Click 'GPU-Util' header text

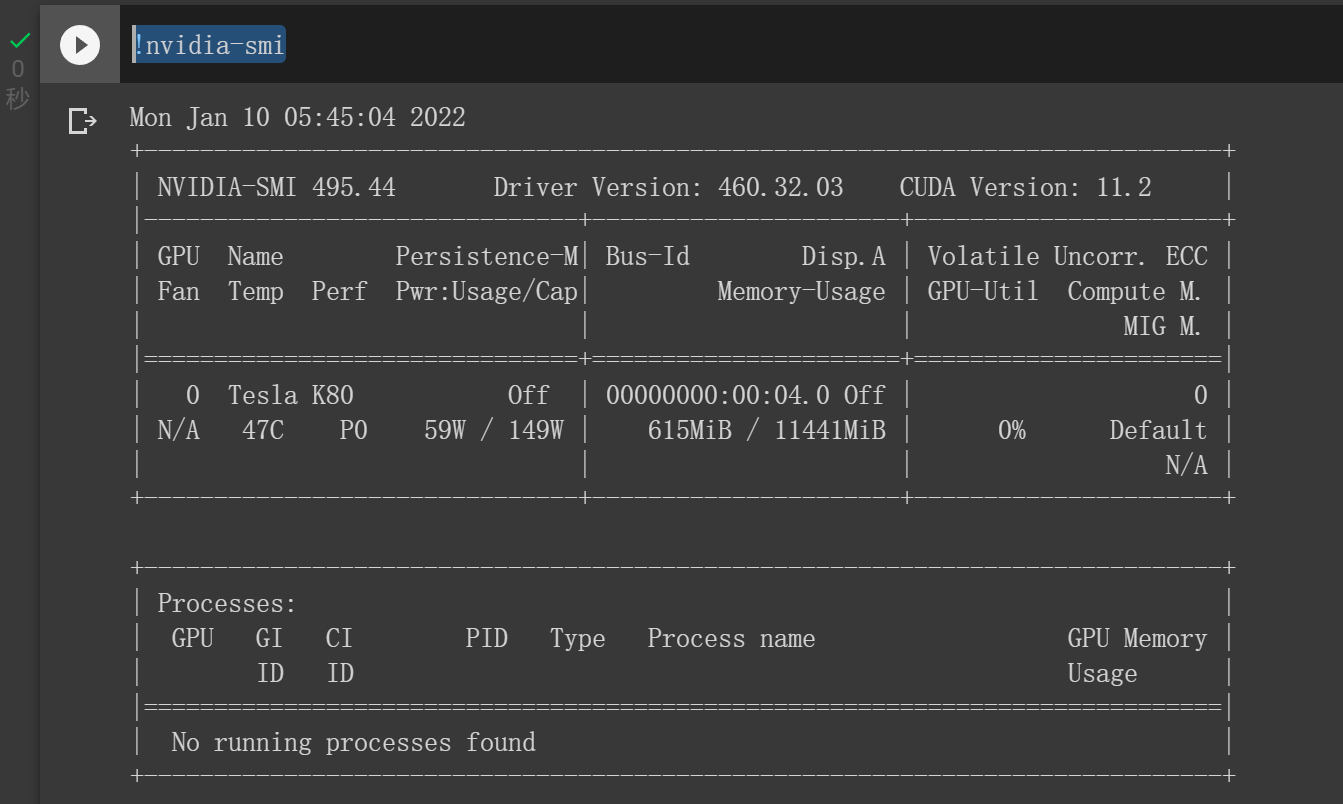pyautogui.click(x=983, y=292)
